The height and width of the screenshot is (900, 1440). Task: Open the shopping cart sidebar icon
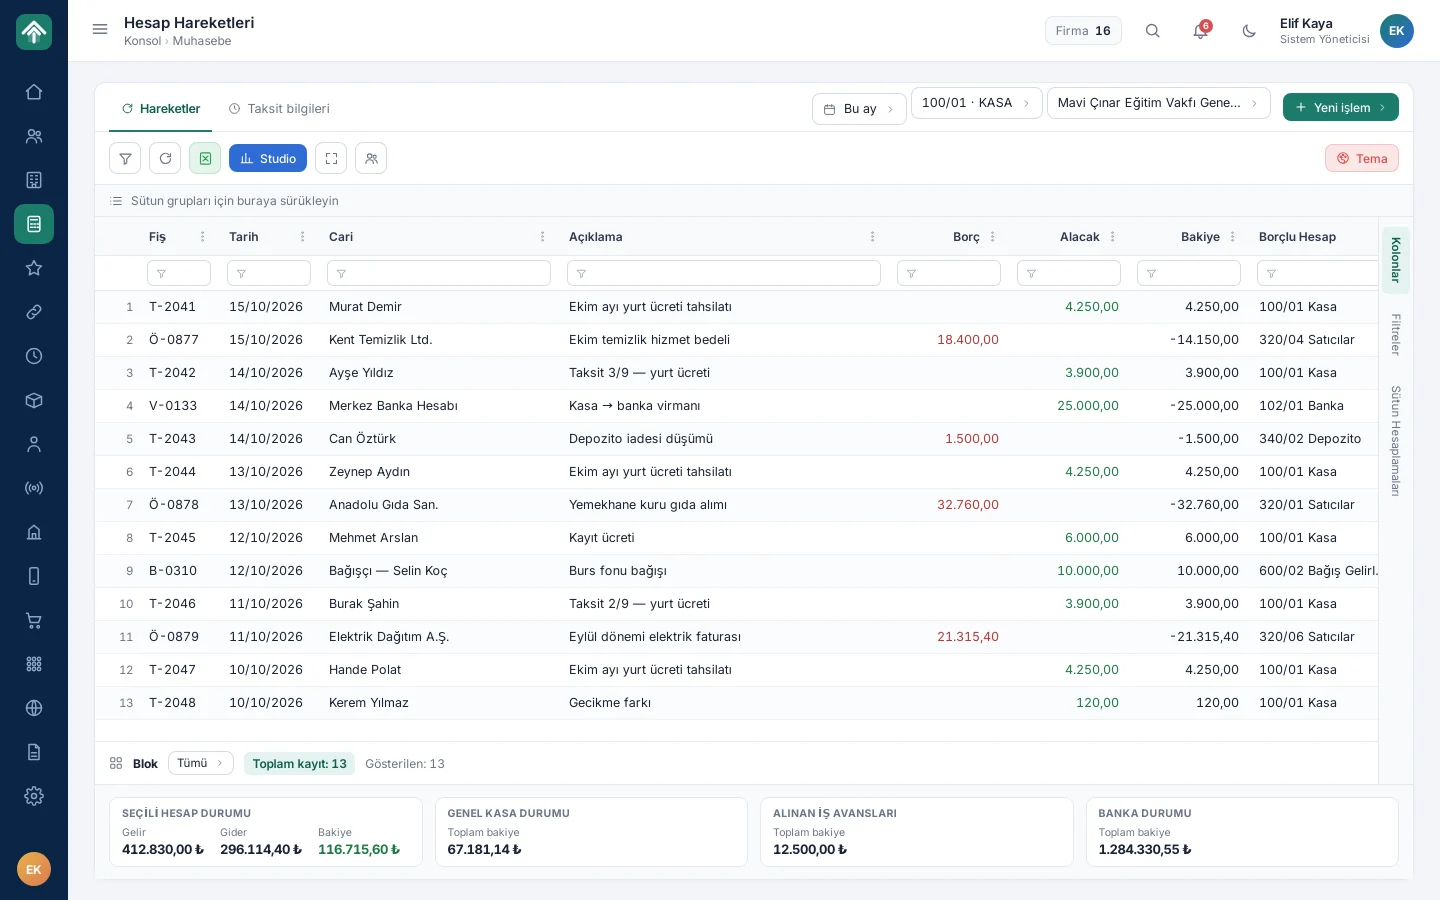34,620
